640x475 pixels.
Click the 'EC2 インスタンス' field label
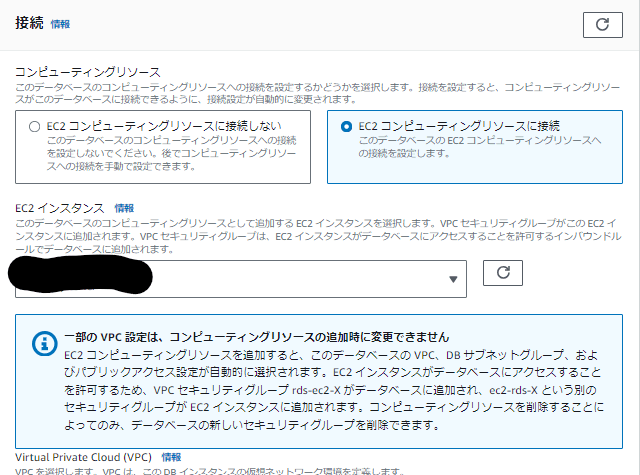click(60, 209)
